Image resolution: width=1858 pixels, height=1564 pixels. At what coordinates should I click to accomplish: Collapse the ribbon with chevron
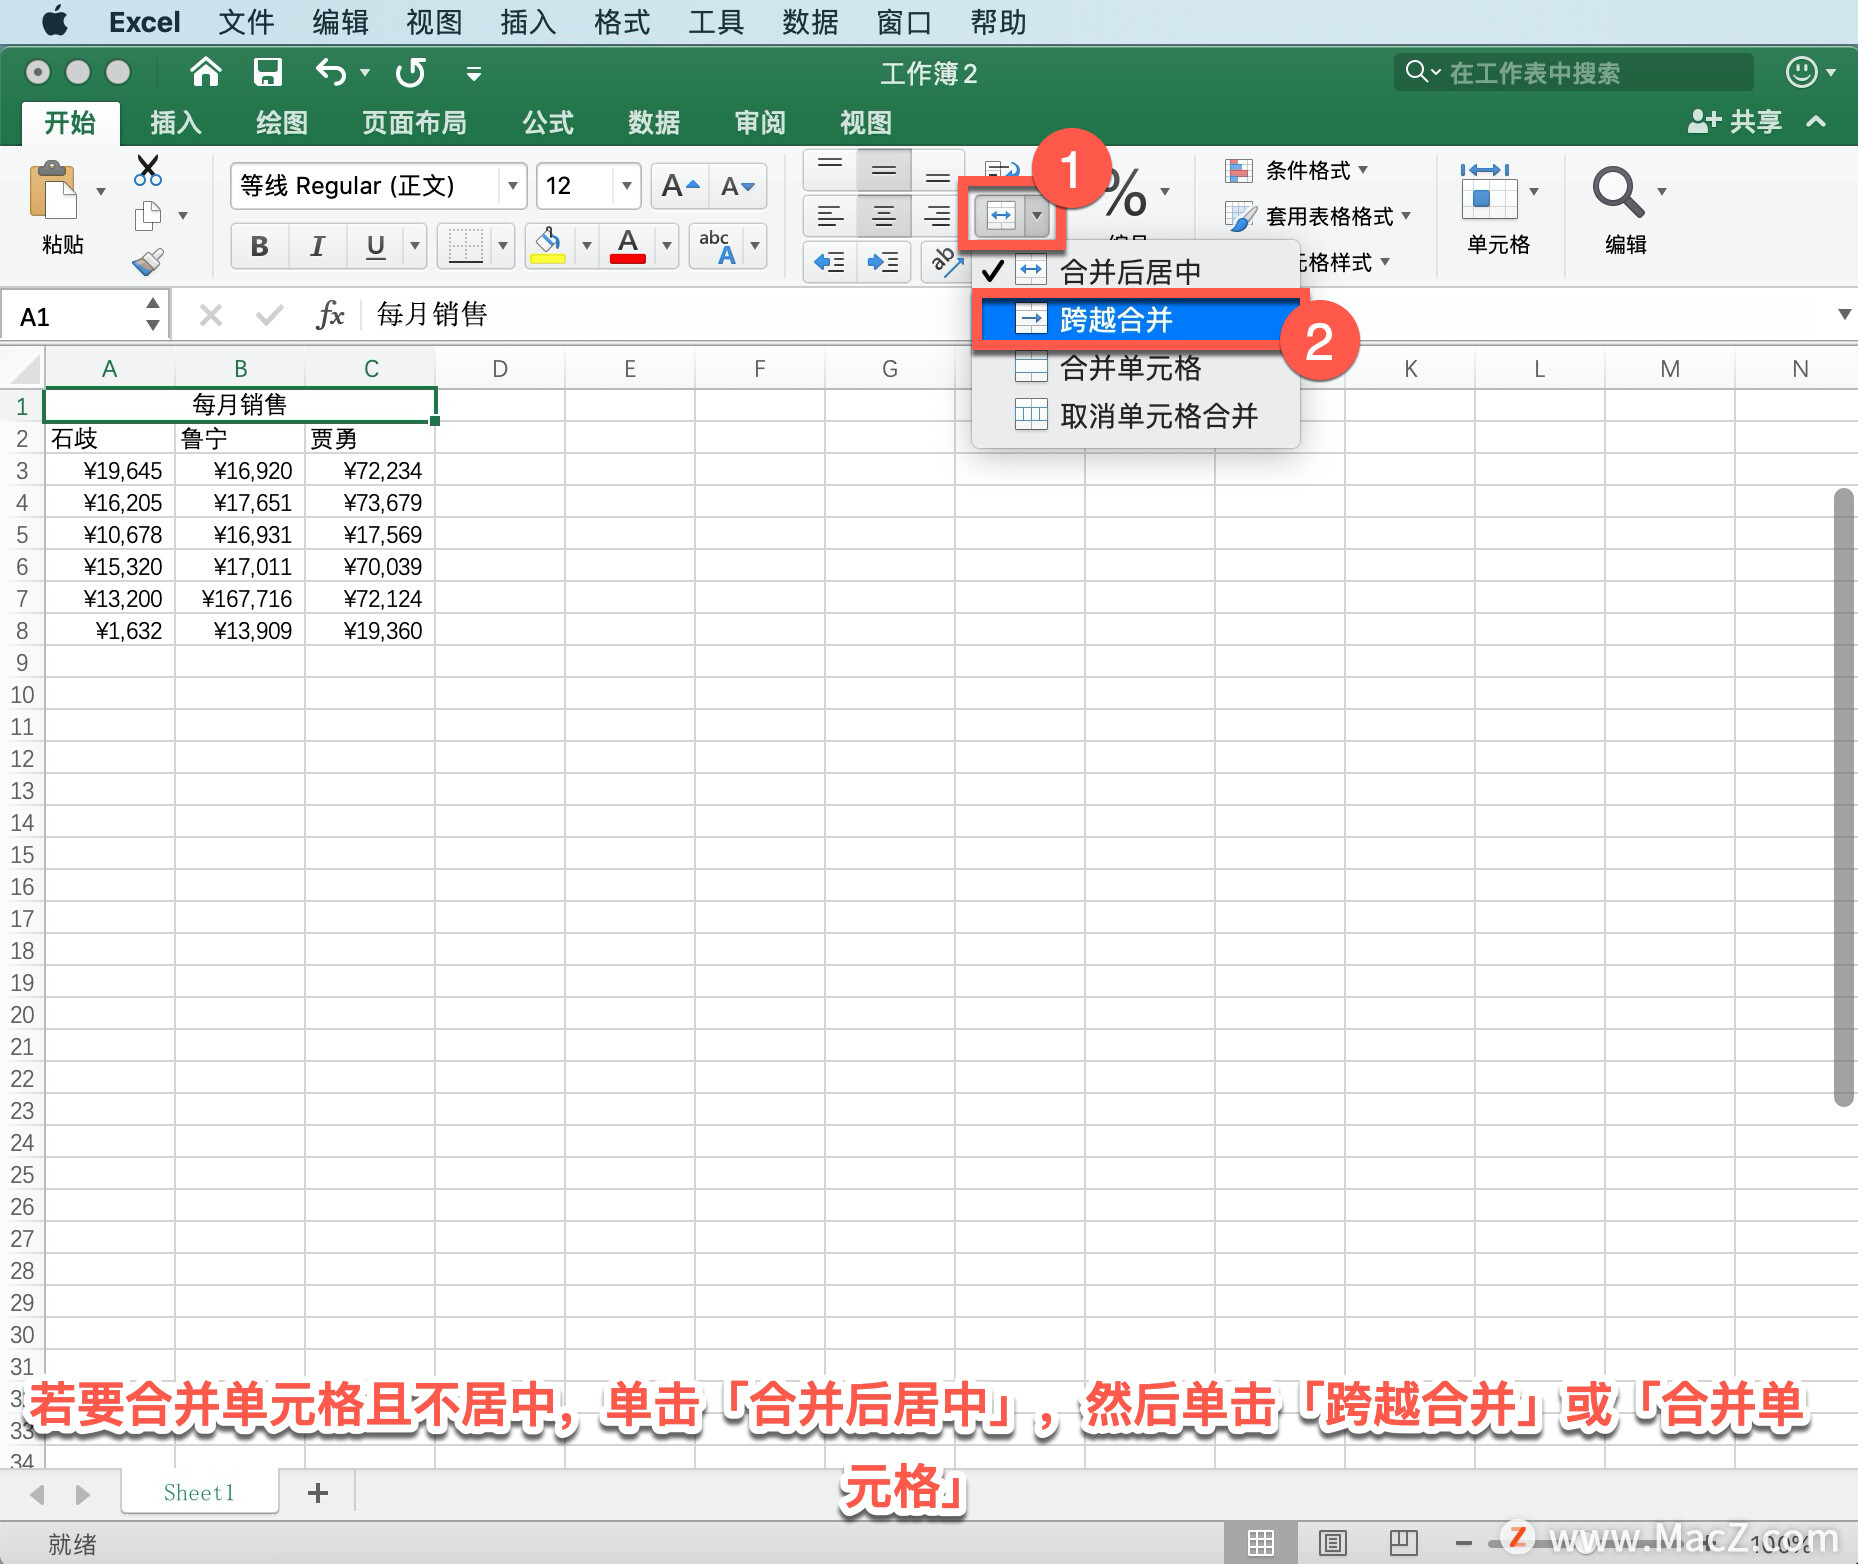pos(1816,121)
